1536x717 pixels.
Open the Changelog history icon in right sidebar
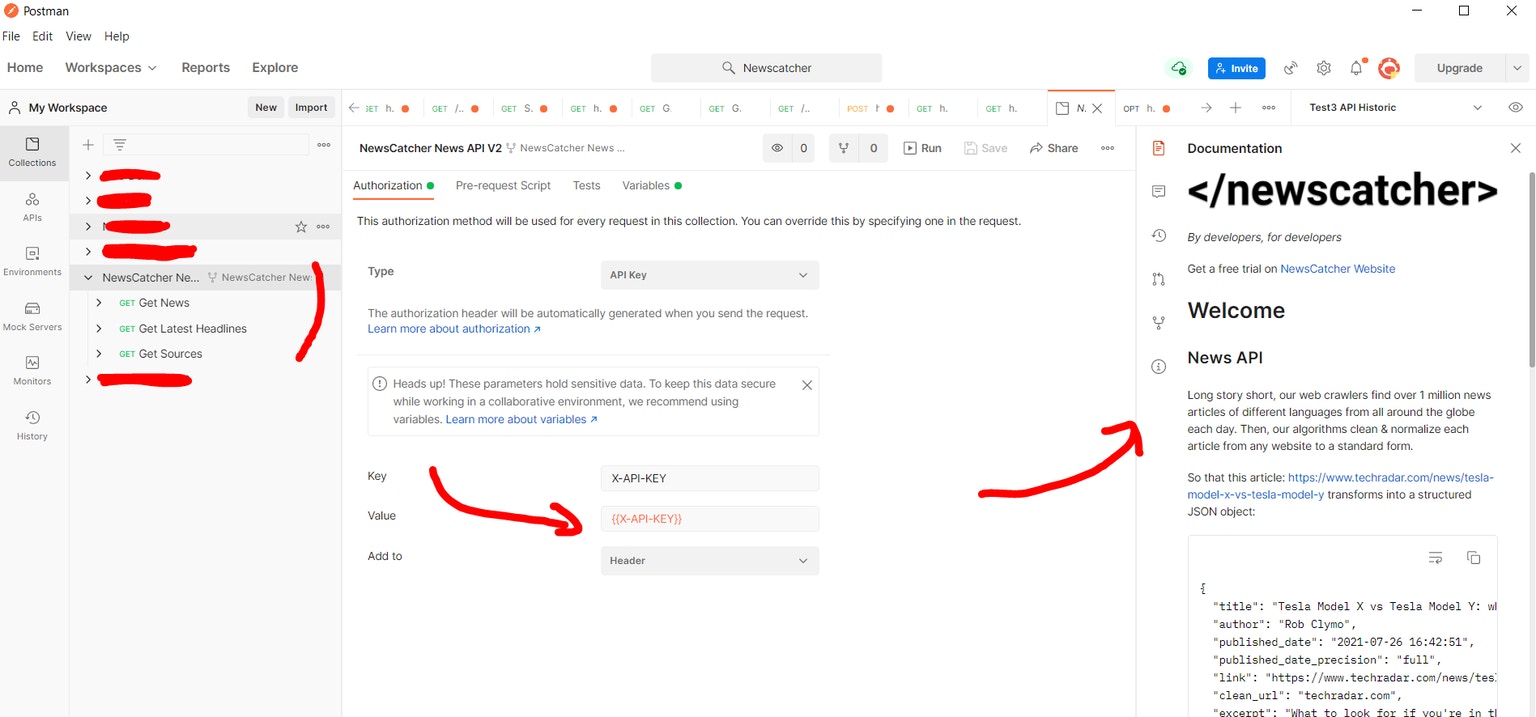point(1159,235)
